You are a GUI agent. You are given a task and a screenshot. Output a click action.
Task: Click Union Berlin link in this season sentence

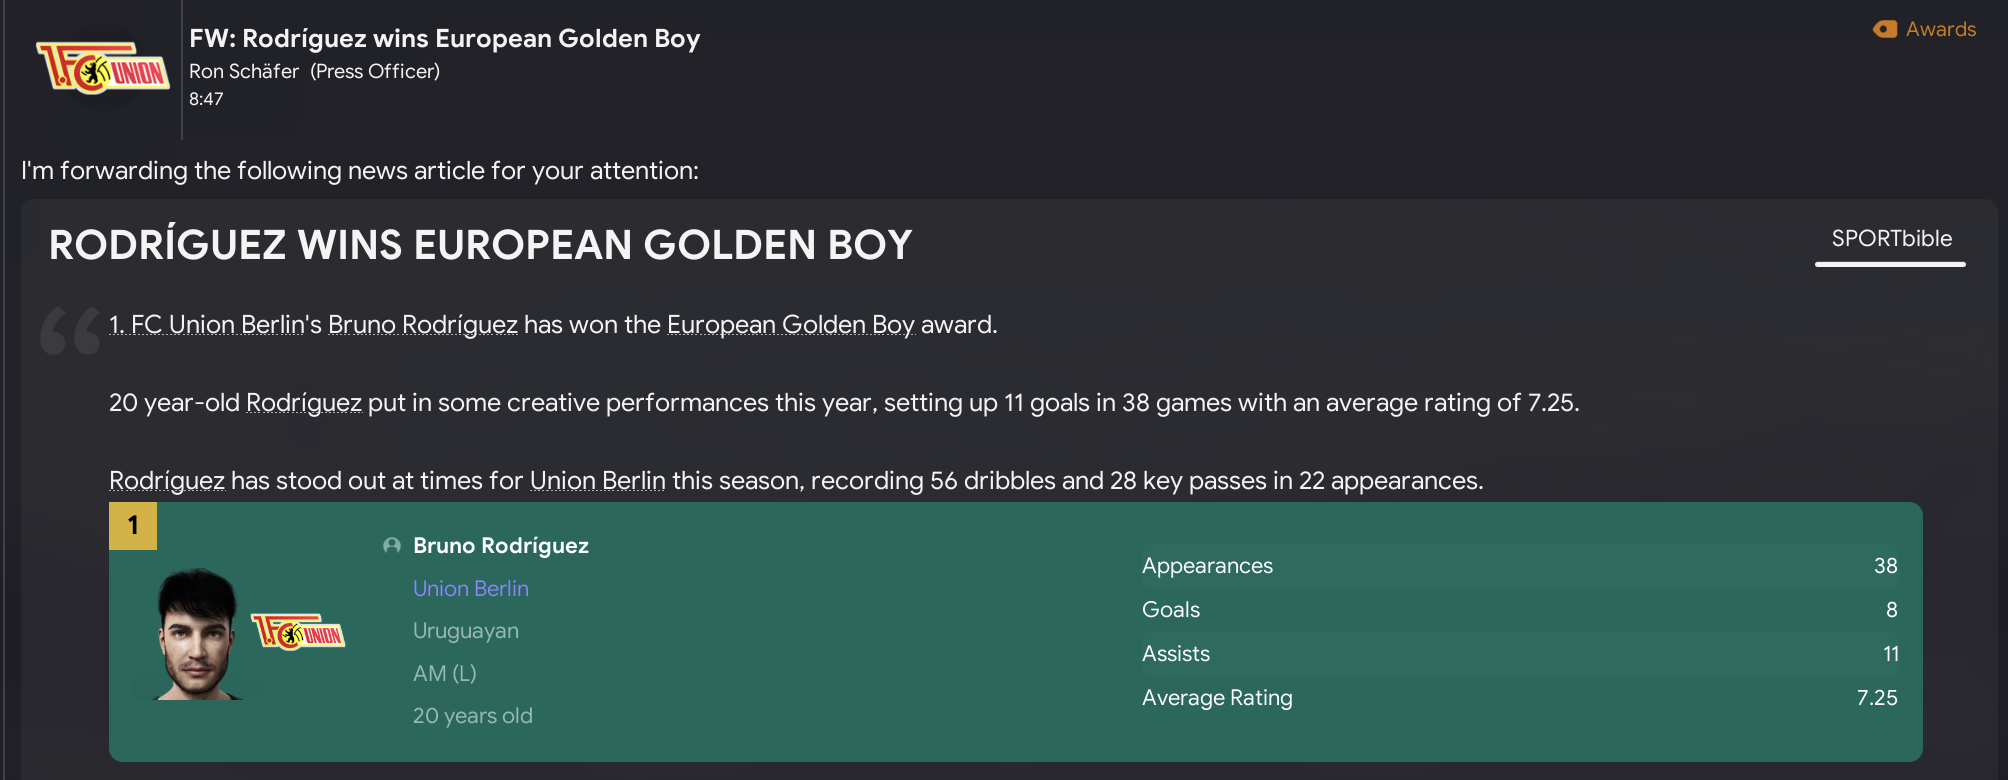(x=597, y=481)
